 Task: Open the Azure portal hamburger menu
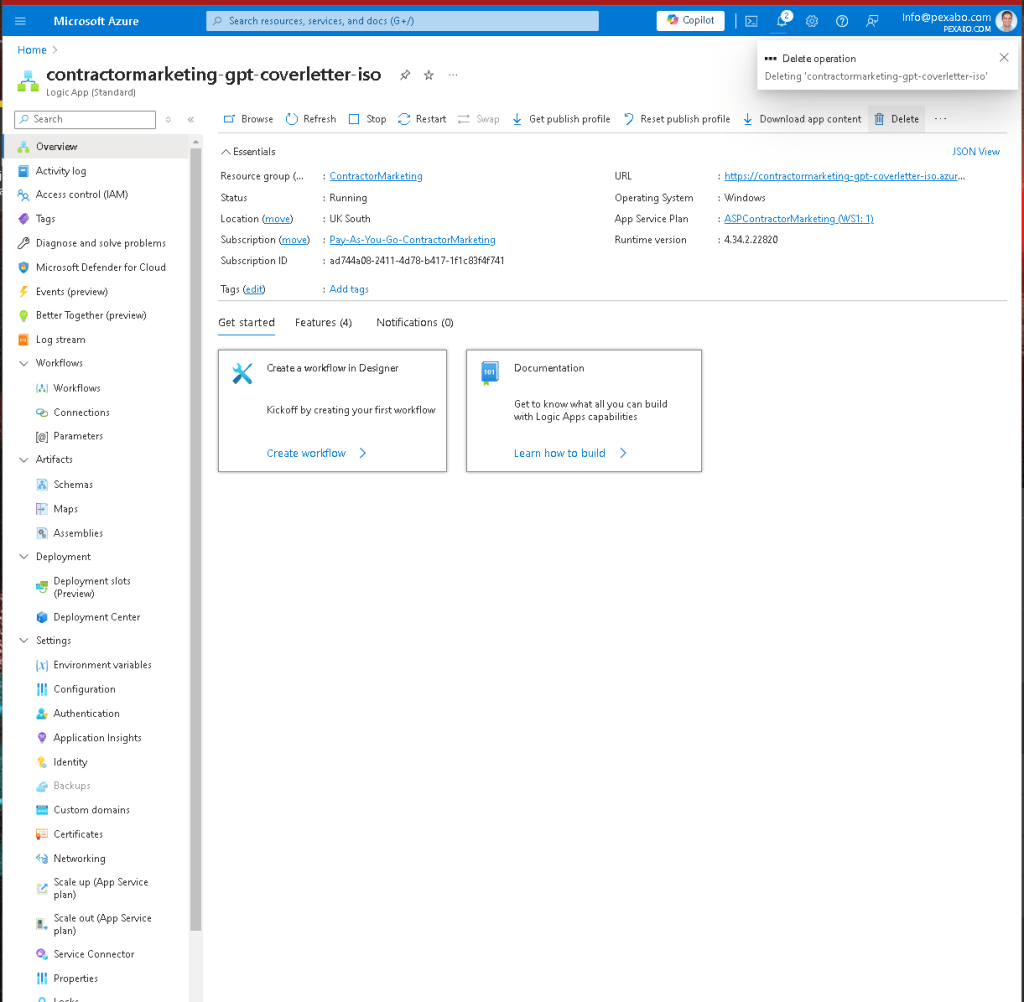(20, 21)
